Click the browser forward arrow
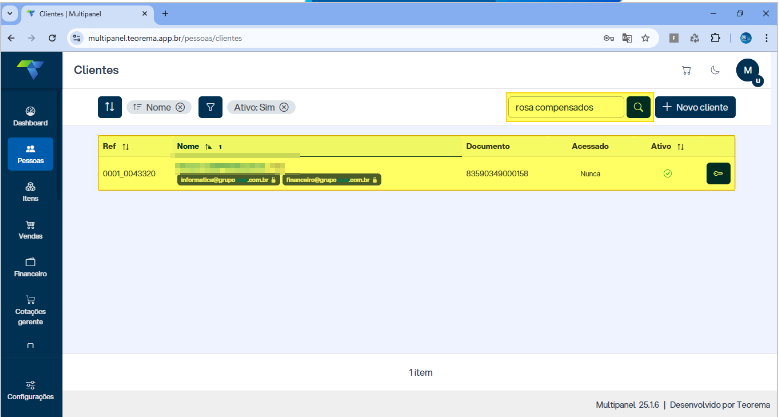 coord(31,38)
